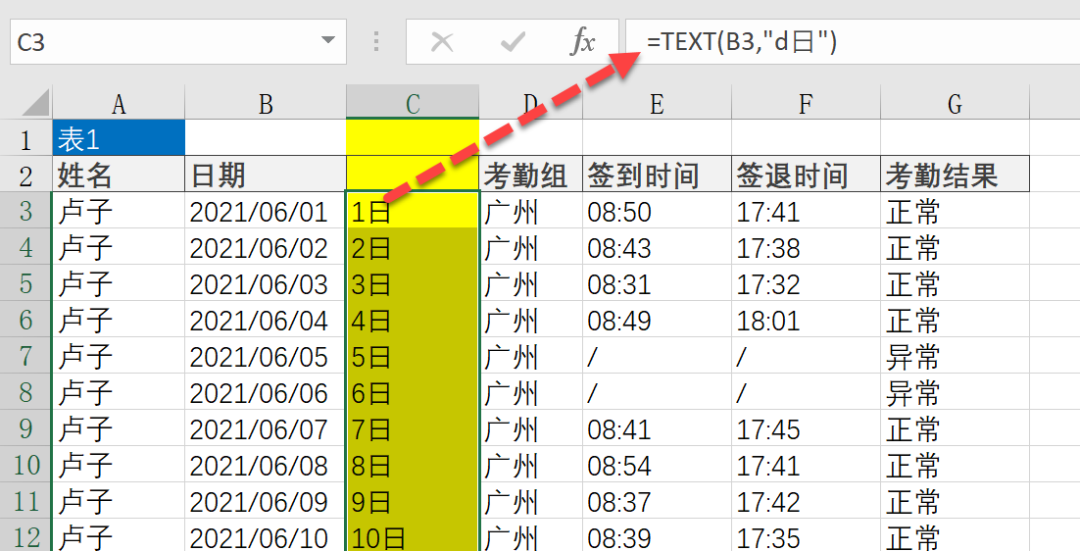Click the formula bar drag handle dots
This screenshot has width=1080, height=551.
pos(376,41)
